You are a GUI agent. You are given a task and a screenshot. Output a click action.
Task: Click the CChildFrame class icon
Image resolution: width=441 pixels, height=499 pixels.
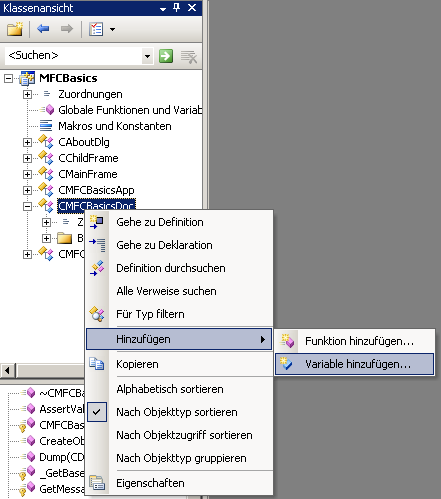(x=46, y=158)
